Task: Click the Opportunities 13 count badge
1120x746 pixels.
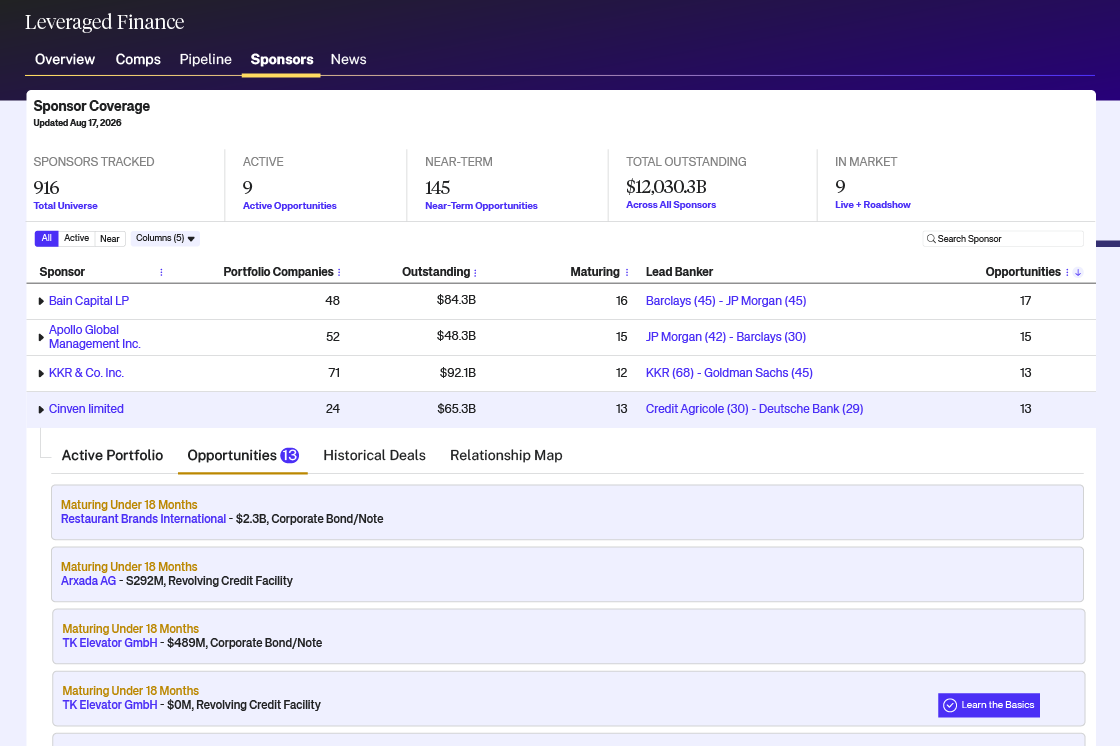Action: tap(289, 455)
